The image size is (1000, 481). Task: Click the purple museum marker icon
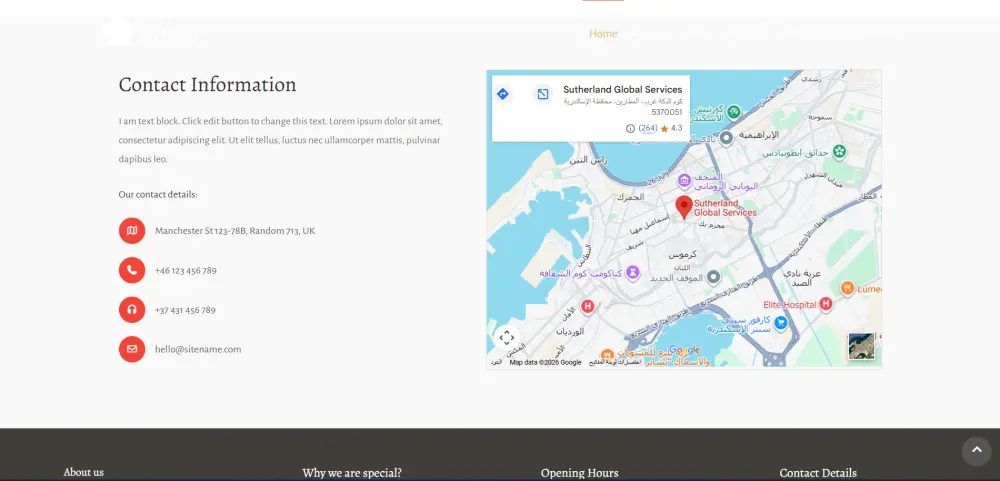pyautogui.click(x=684, y=181)
